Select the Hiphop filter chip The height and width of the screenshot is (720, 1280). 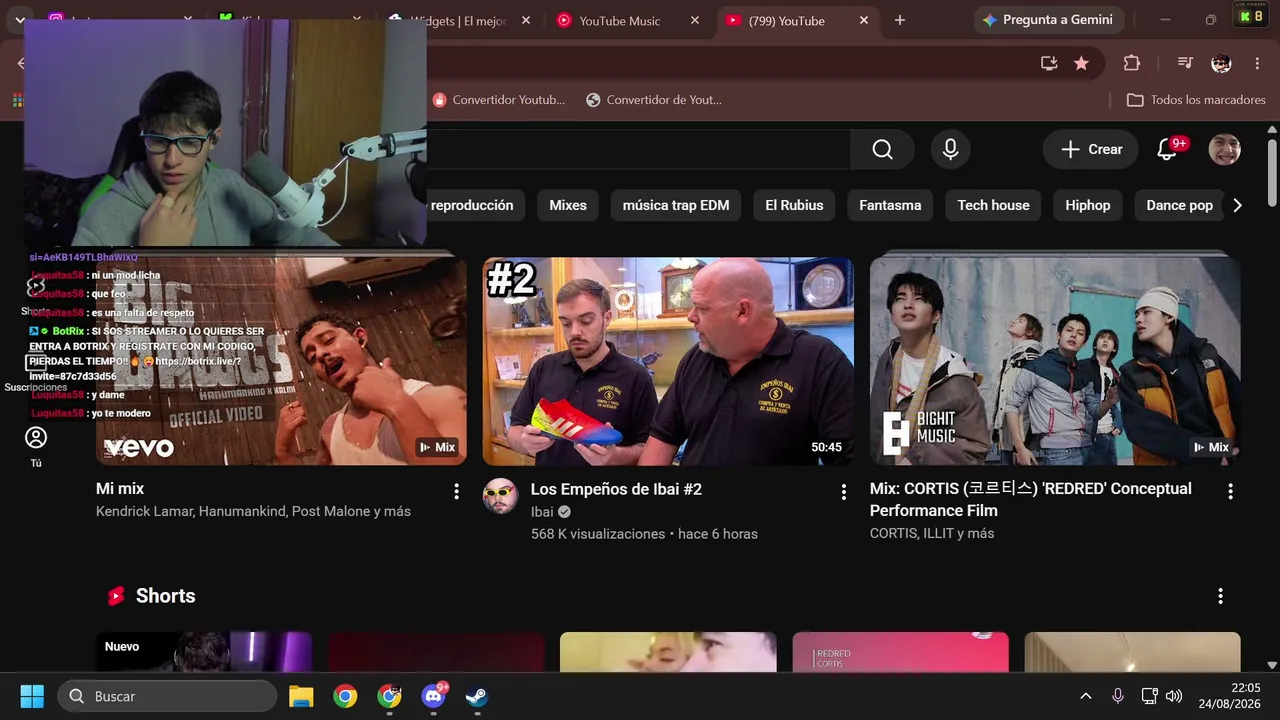[1088, 205]
